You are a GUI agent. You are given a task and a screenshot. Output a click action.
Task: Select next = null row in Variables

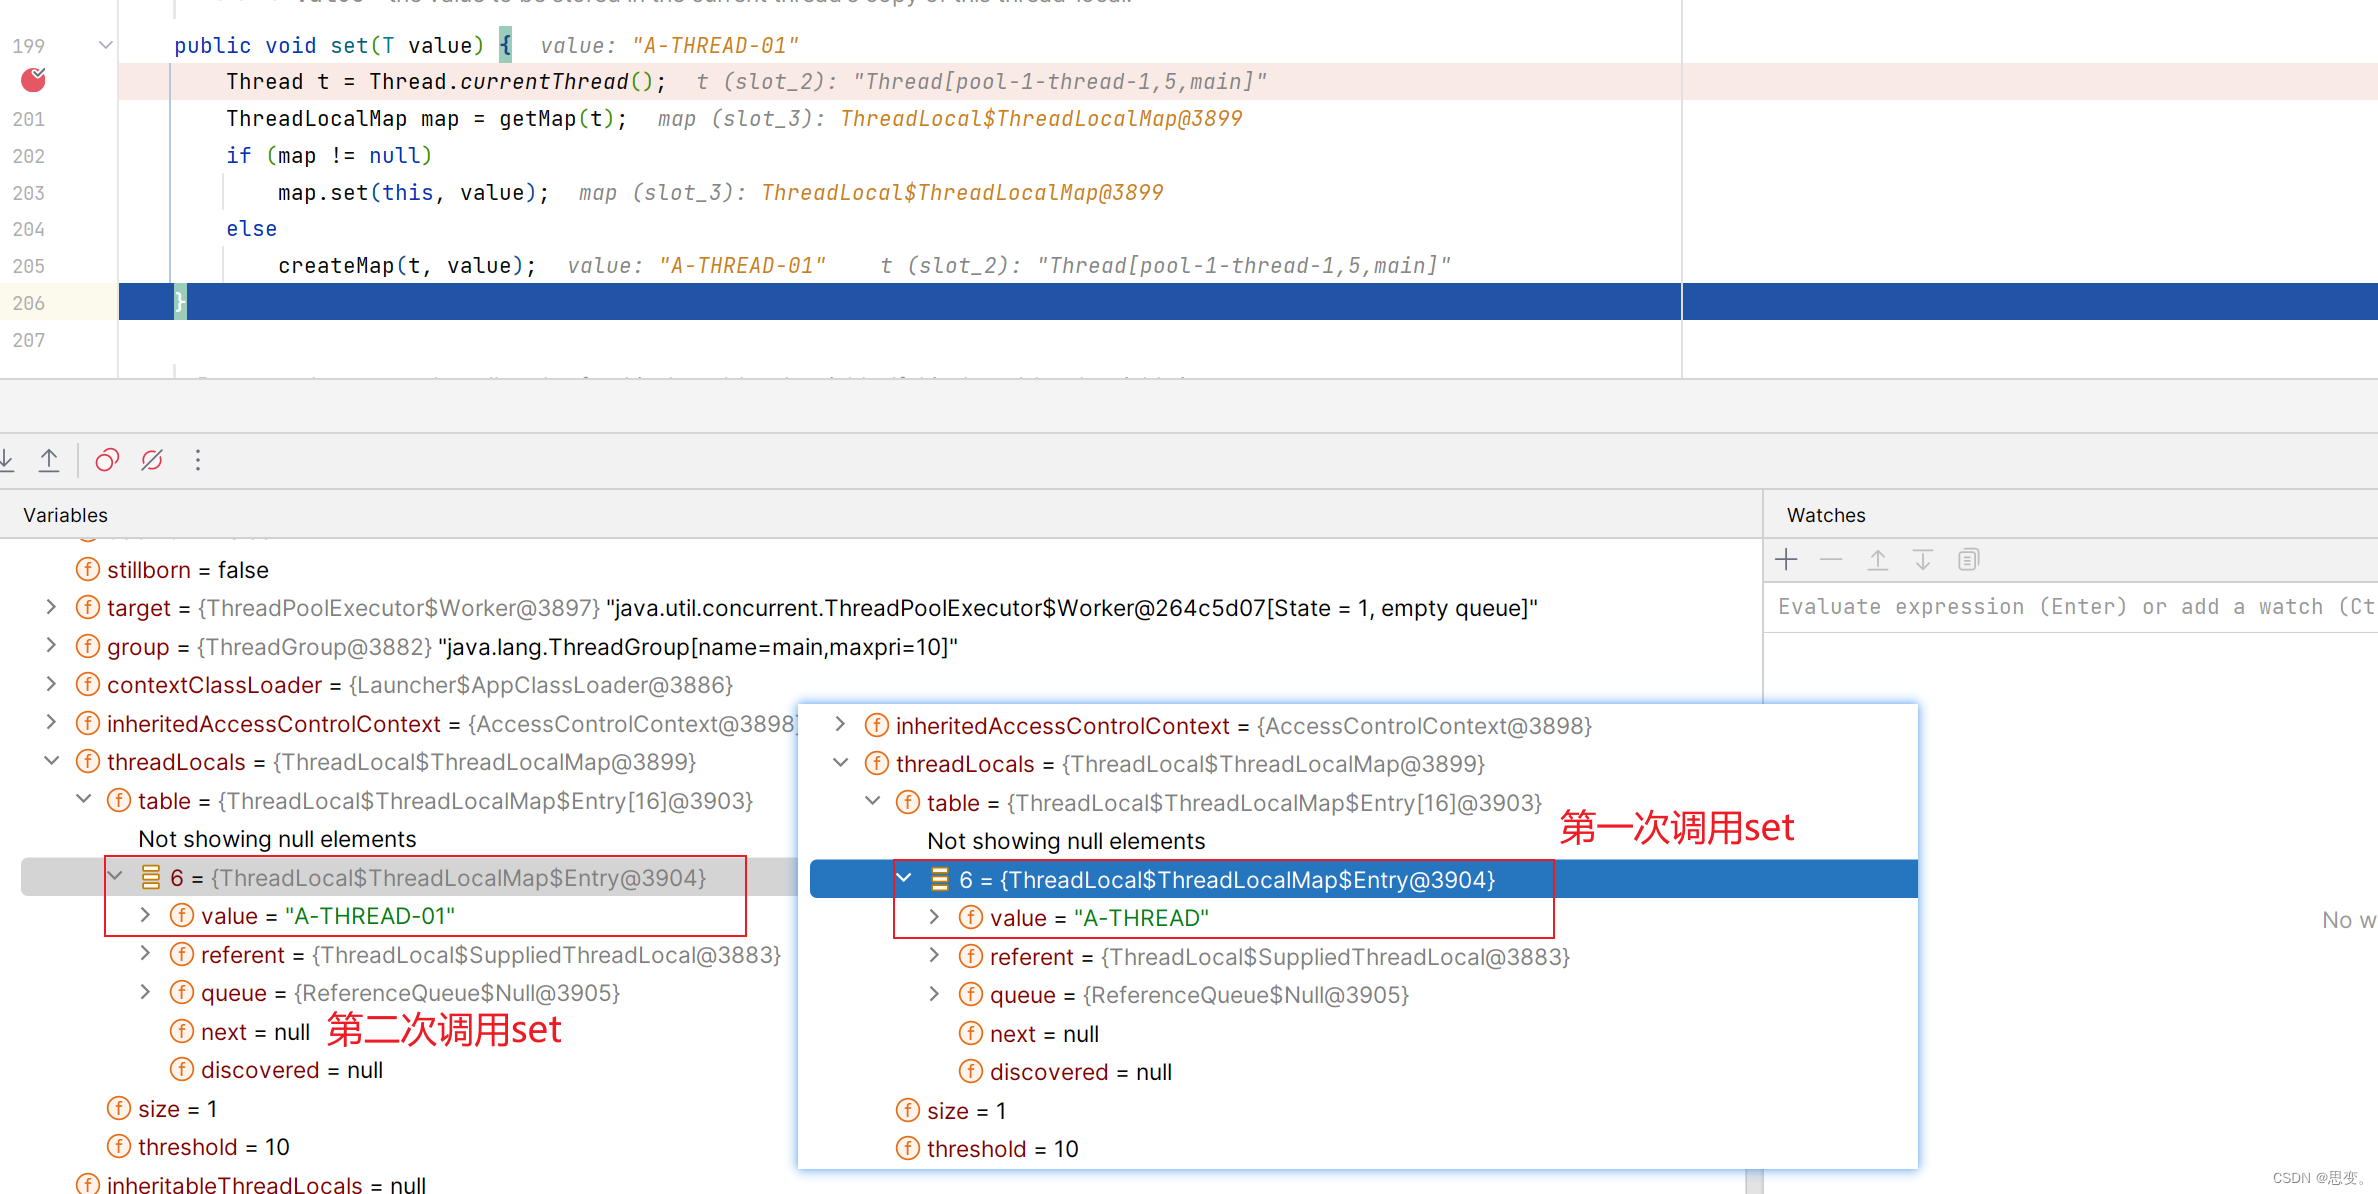click(x=240, y=1032)
